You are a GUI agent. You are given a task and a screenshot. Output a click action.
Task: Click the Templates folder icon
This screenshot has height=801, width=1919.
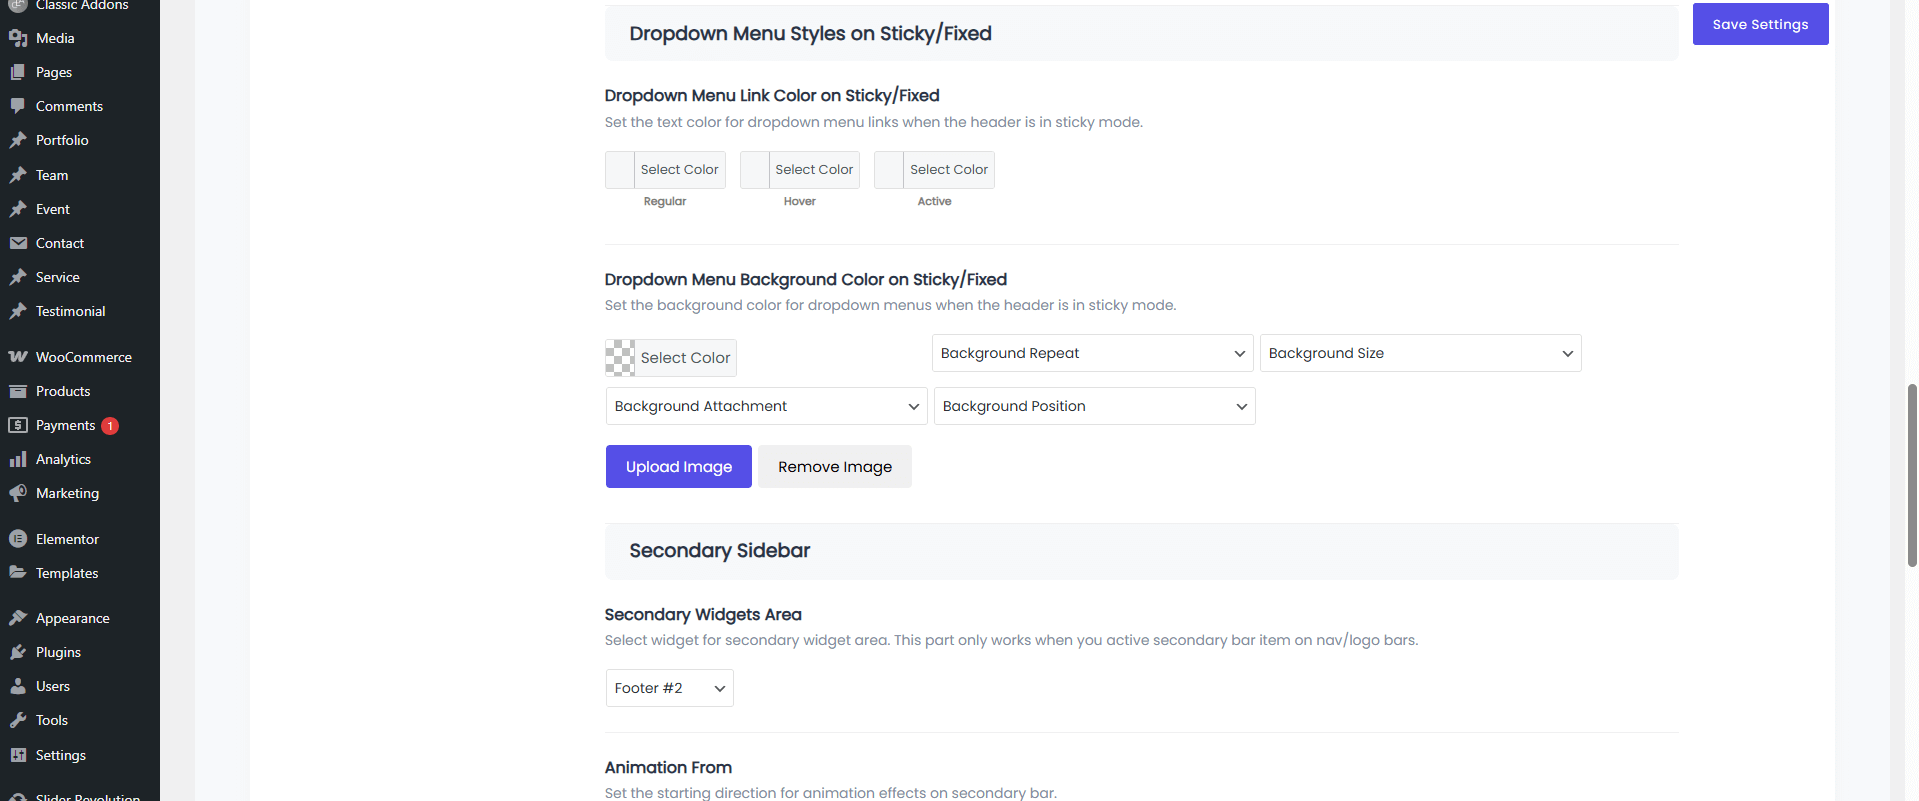coord(18,573)
